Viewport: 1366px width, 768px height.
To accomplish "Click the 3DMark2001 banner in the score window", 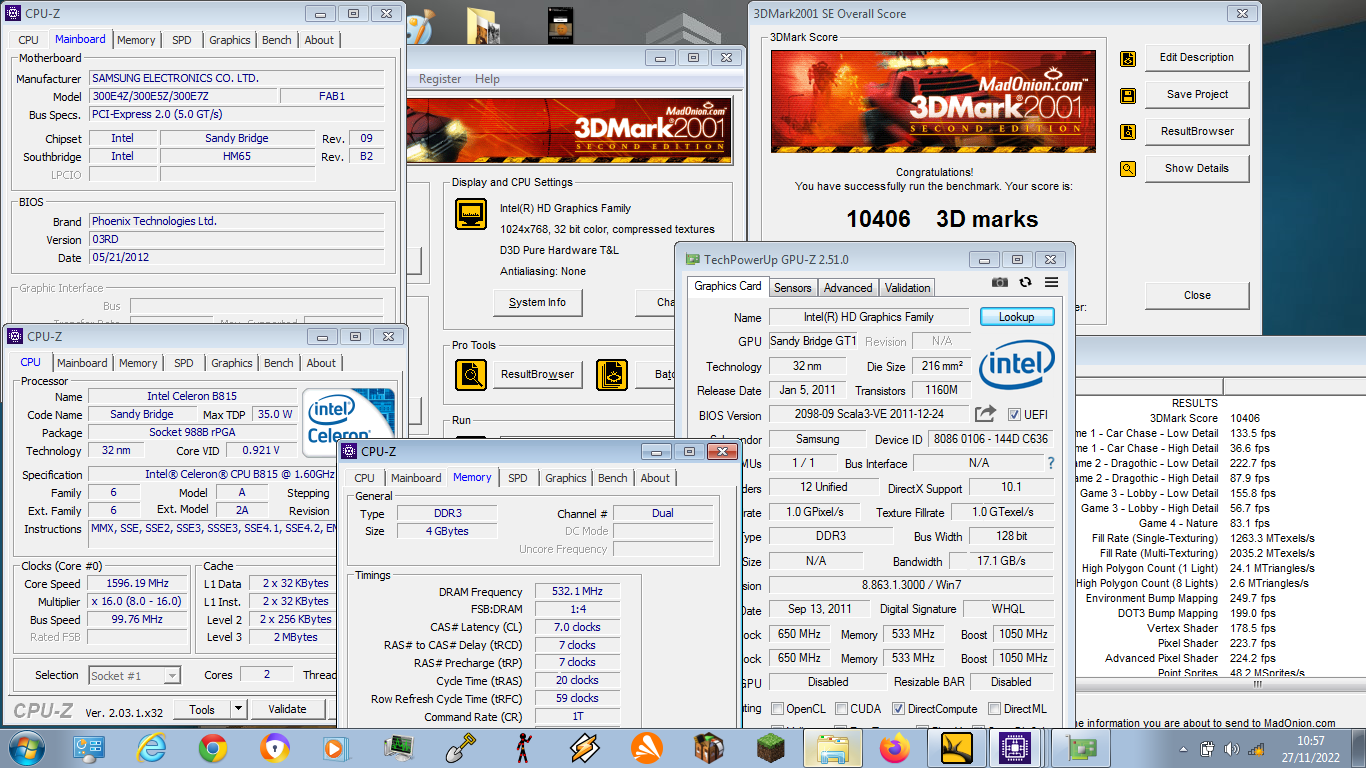I will [934, 103].
